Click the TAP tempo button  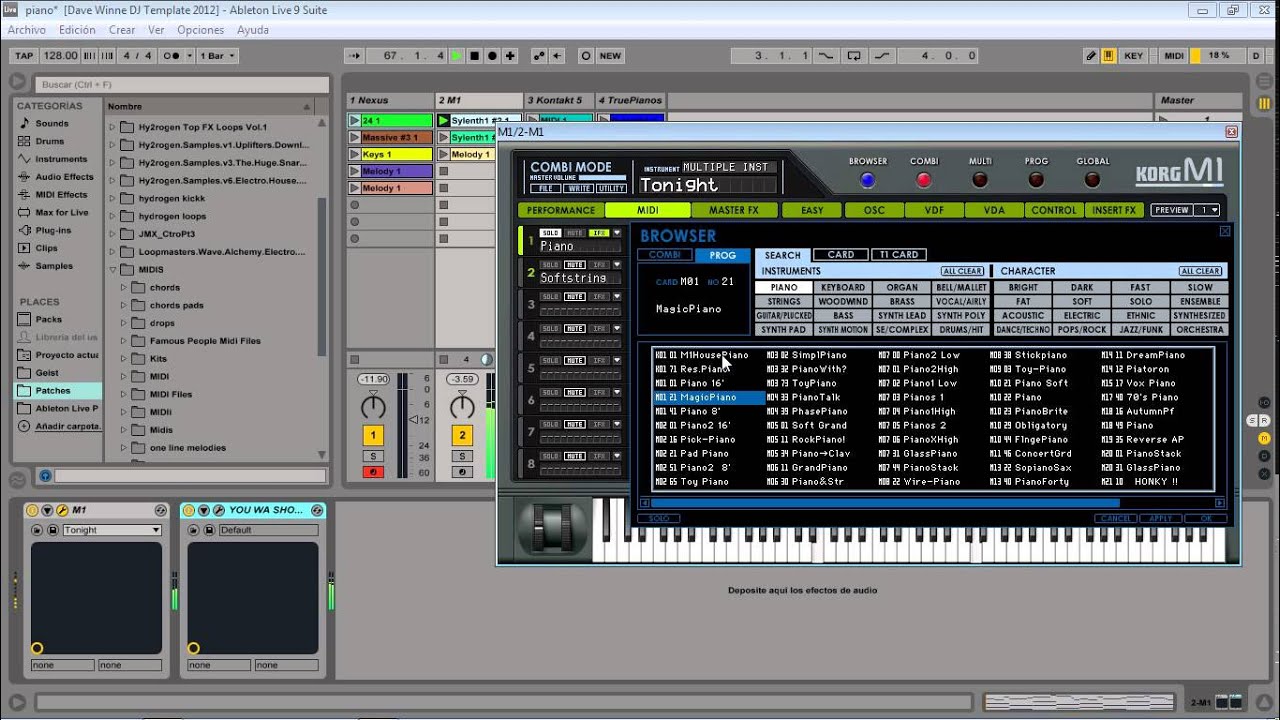(23, 56)
